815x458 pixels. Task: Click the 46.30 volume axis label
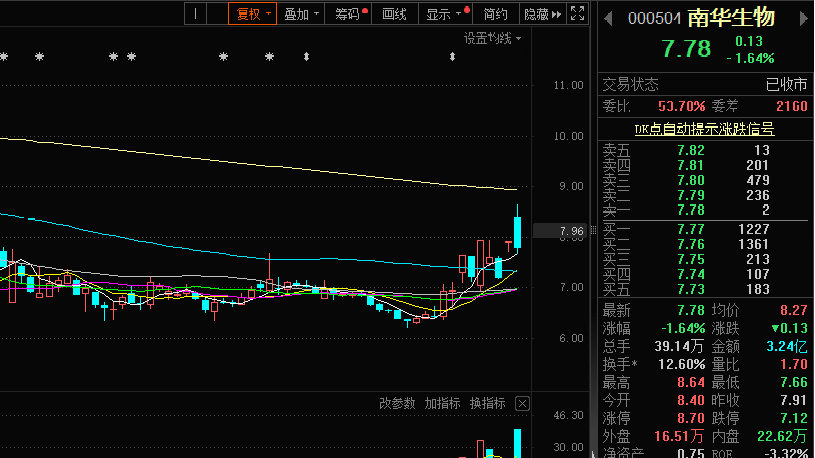pos(569,415)
